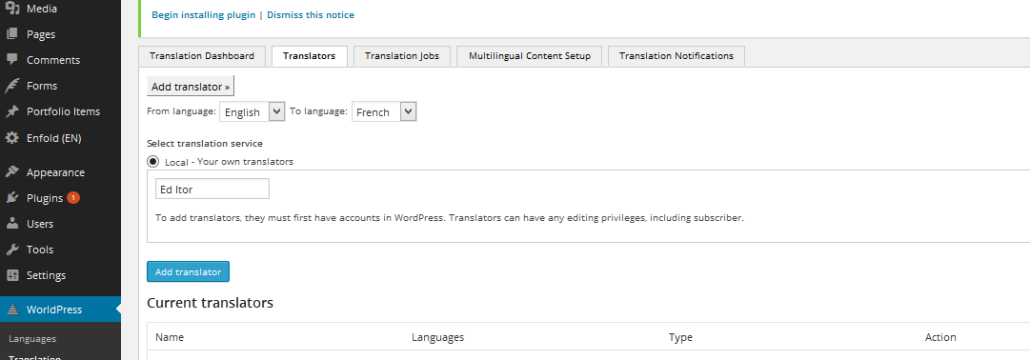Click the Enfold (EN) gear icon
This screenshot has height=360, width=1030.
click(12, 138)
